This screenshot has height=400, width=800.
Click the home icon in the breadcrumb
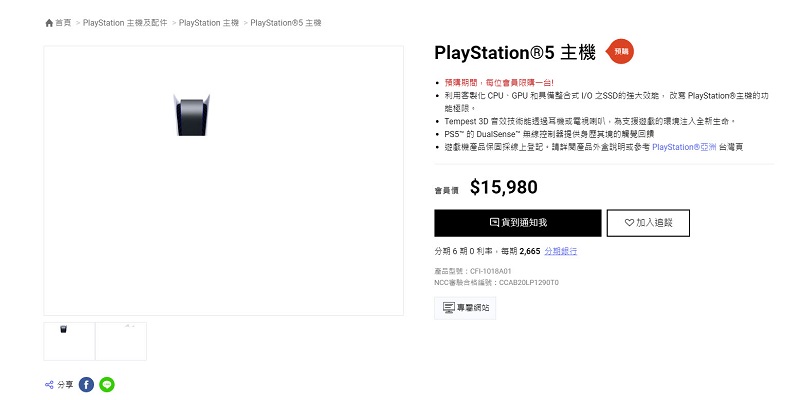point(49,22)
